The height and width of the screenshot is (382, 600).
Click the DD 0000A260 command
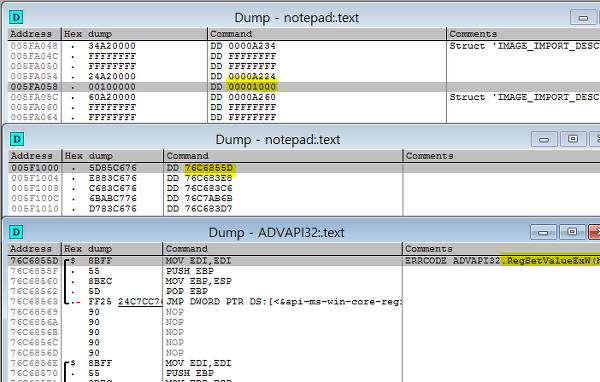point(243,97)
